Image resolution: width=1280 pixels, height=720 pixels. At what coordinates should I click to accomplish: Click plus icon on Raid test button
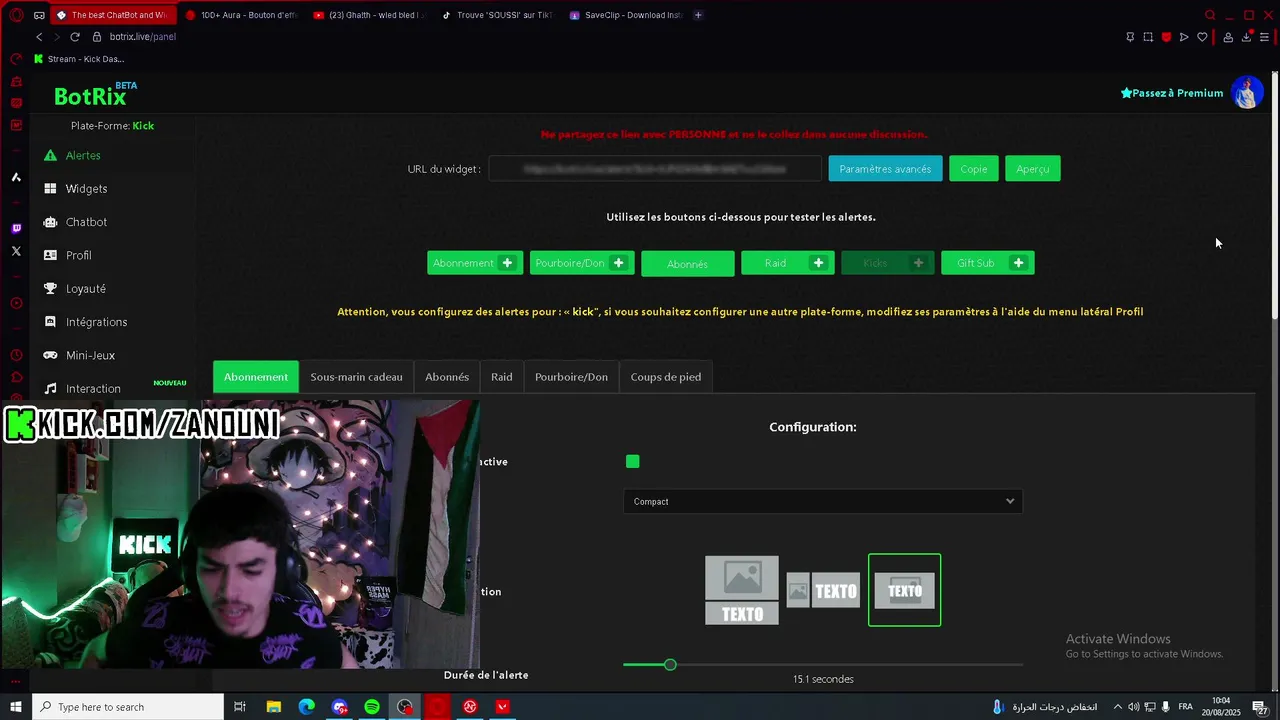point(818,263)
